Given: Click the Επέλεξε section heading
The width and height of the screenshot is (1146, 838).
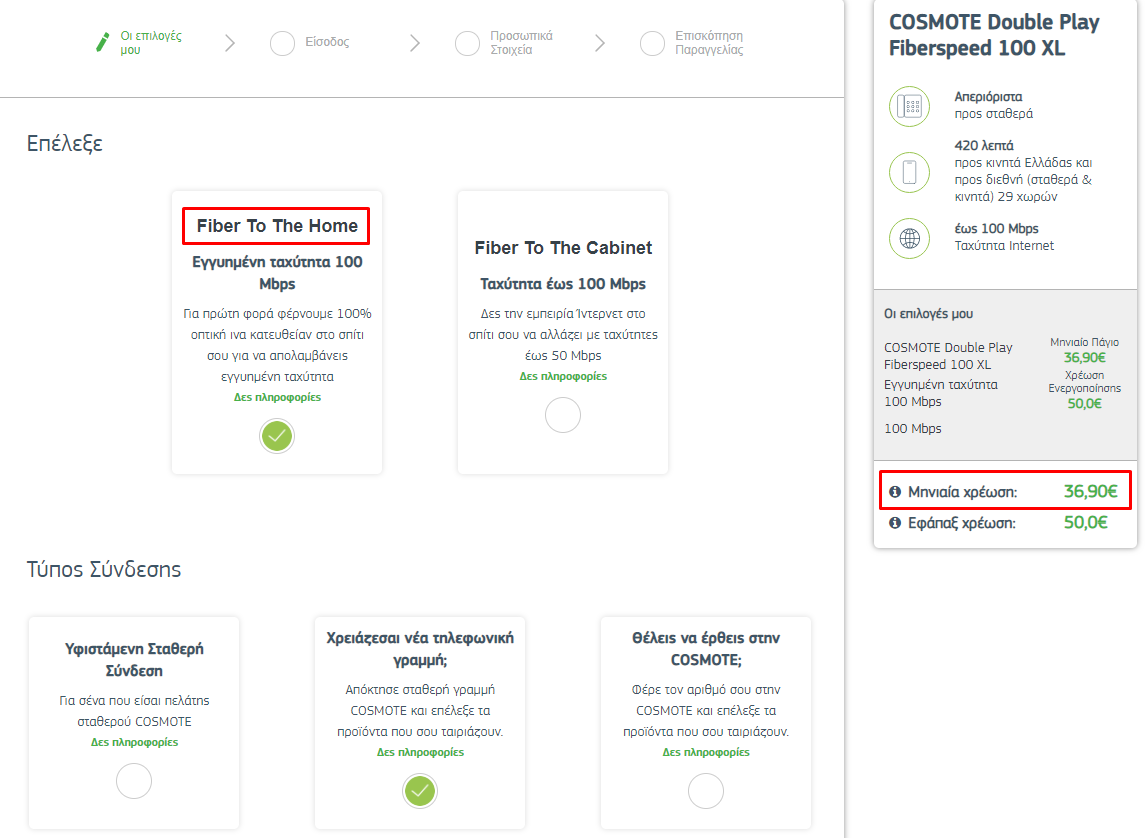Looking at the screenshot, I should [64, 143].
